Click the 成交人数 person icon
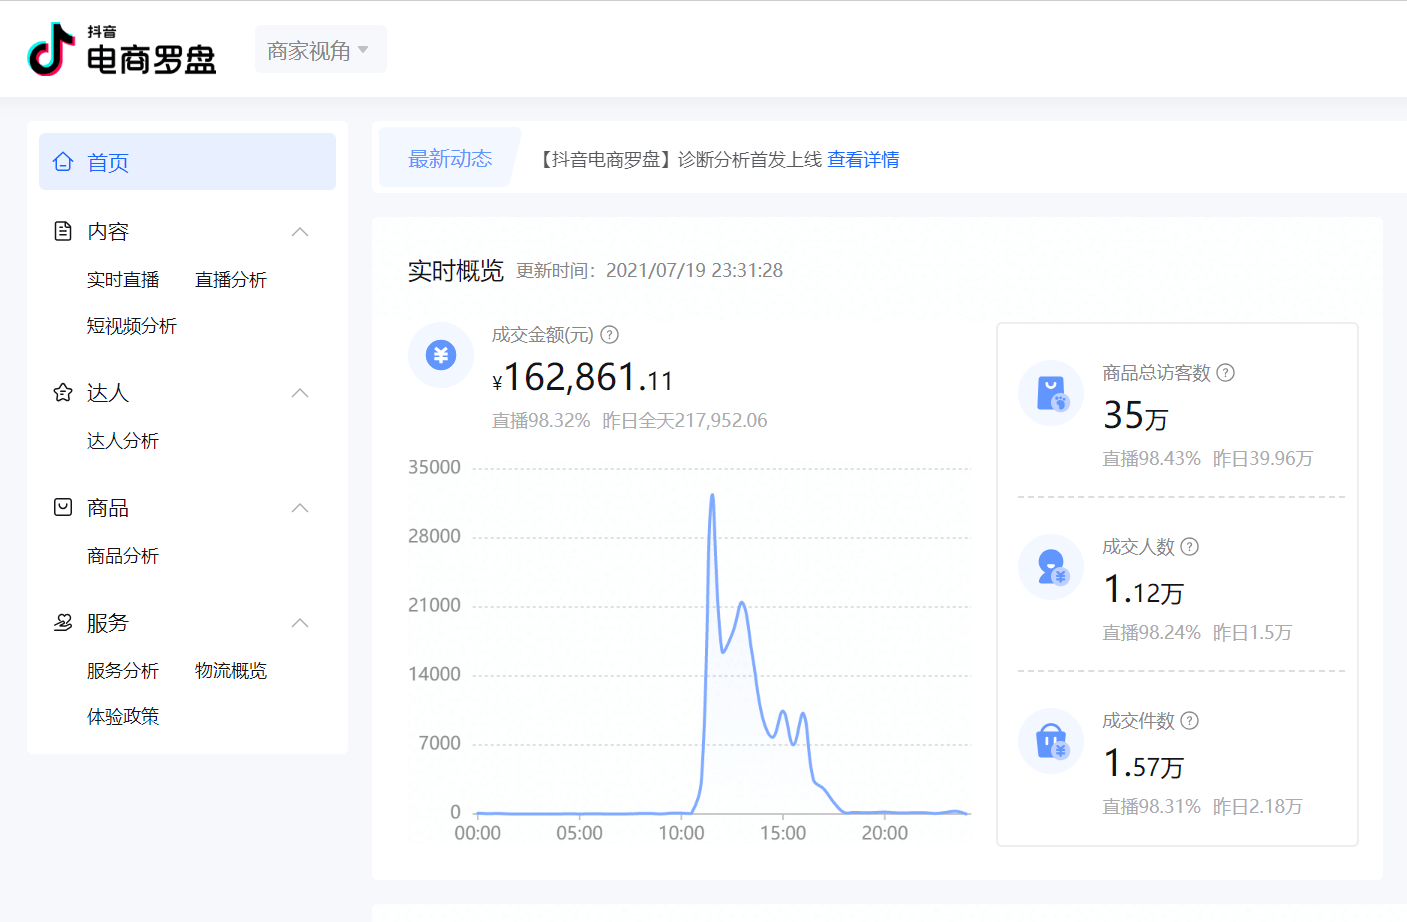Viewport: 1407px width, 922px height. 1051,567
